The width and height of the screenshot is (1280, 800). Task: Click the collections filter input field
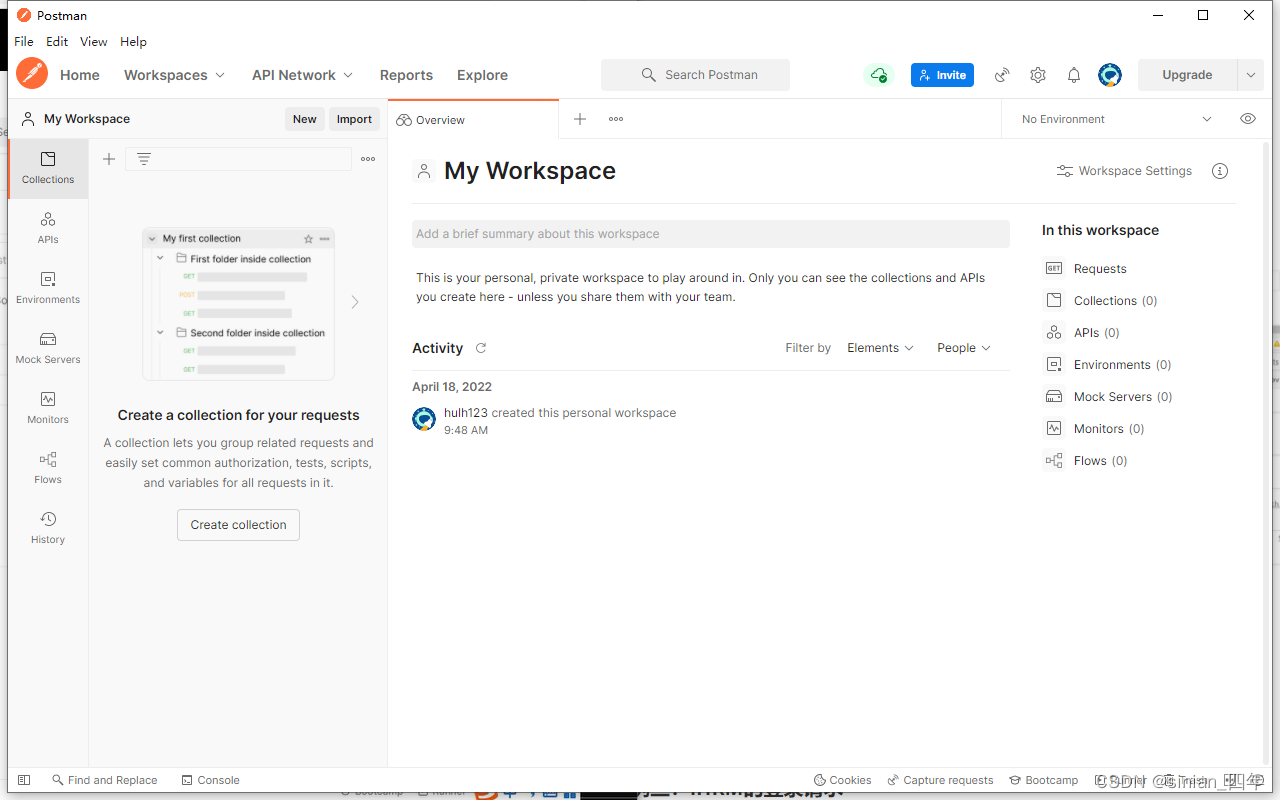(238, 159)
